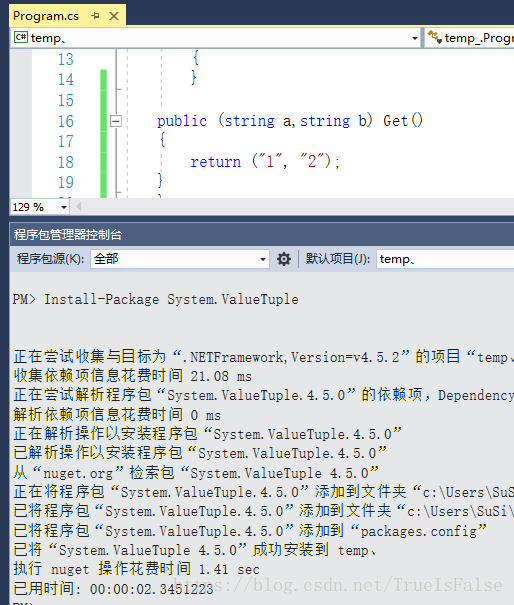The height and width of the screenshot is (605, 514).
Task: Click the horizontal scrollbar left arrow in editor
Action: (x=79, y=207)
